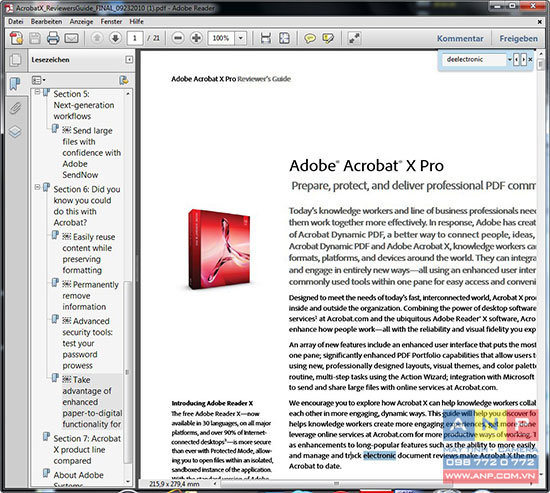
Task: Click the Introducing Adobe Reader X heading
Action: 212,403
